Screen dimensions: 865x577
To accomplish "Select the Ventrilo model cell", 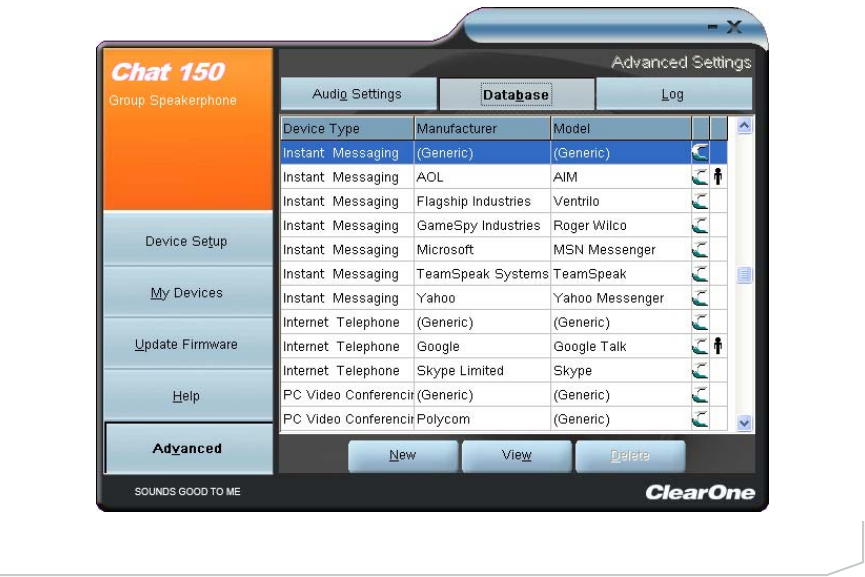I will pyautogui.click(x=621, y=201).
